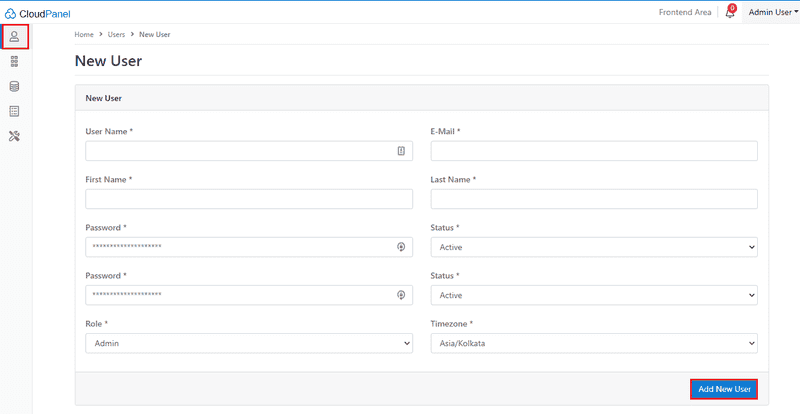
Task: Open the Admin User account menu
Action: (x=773, y=13)
